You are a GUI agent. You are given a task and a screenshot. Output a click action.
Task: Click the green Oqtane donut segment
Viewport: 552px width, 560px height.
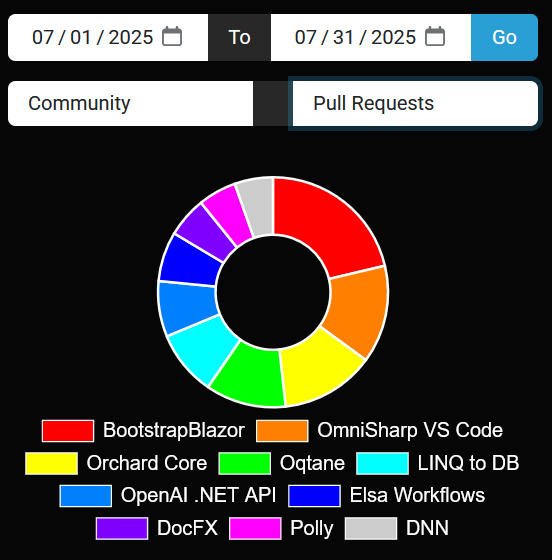click(252, 377)
